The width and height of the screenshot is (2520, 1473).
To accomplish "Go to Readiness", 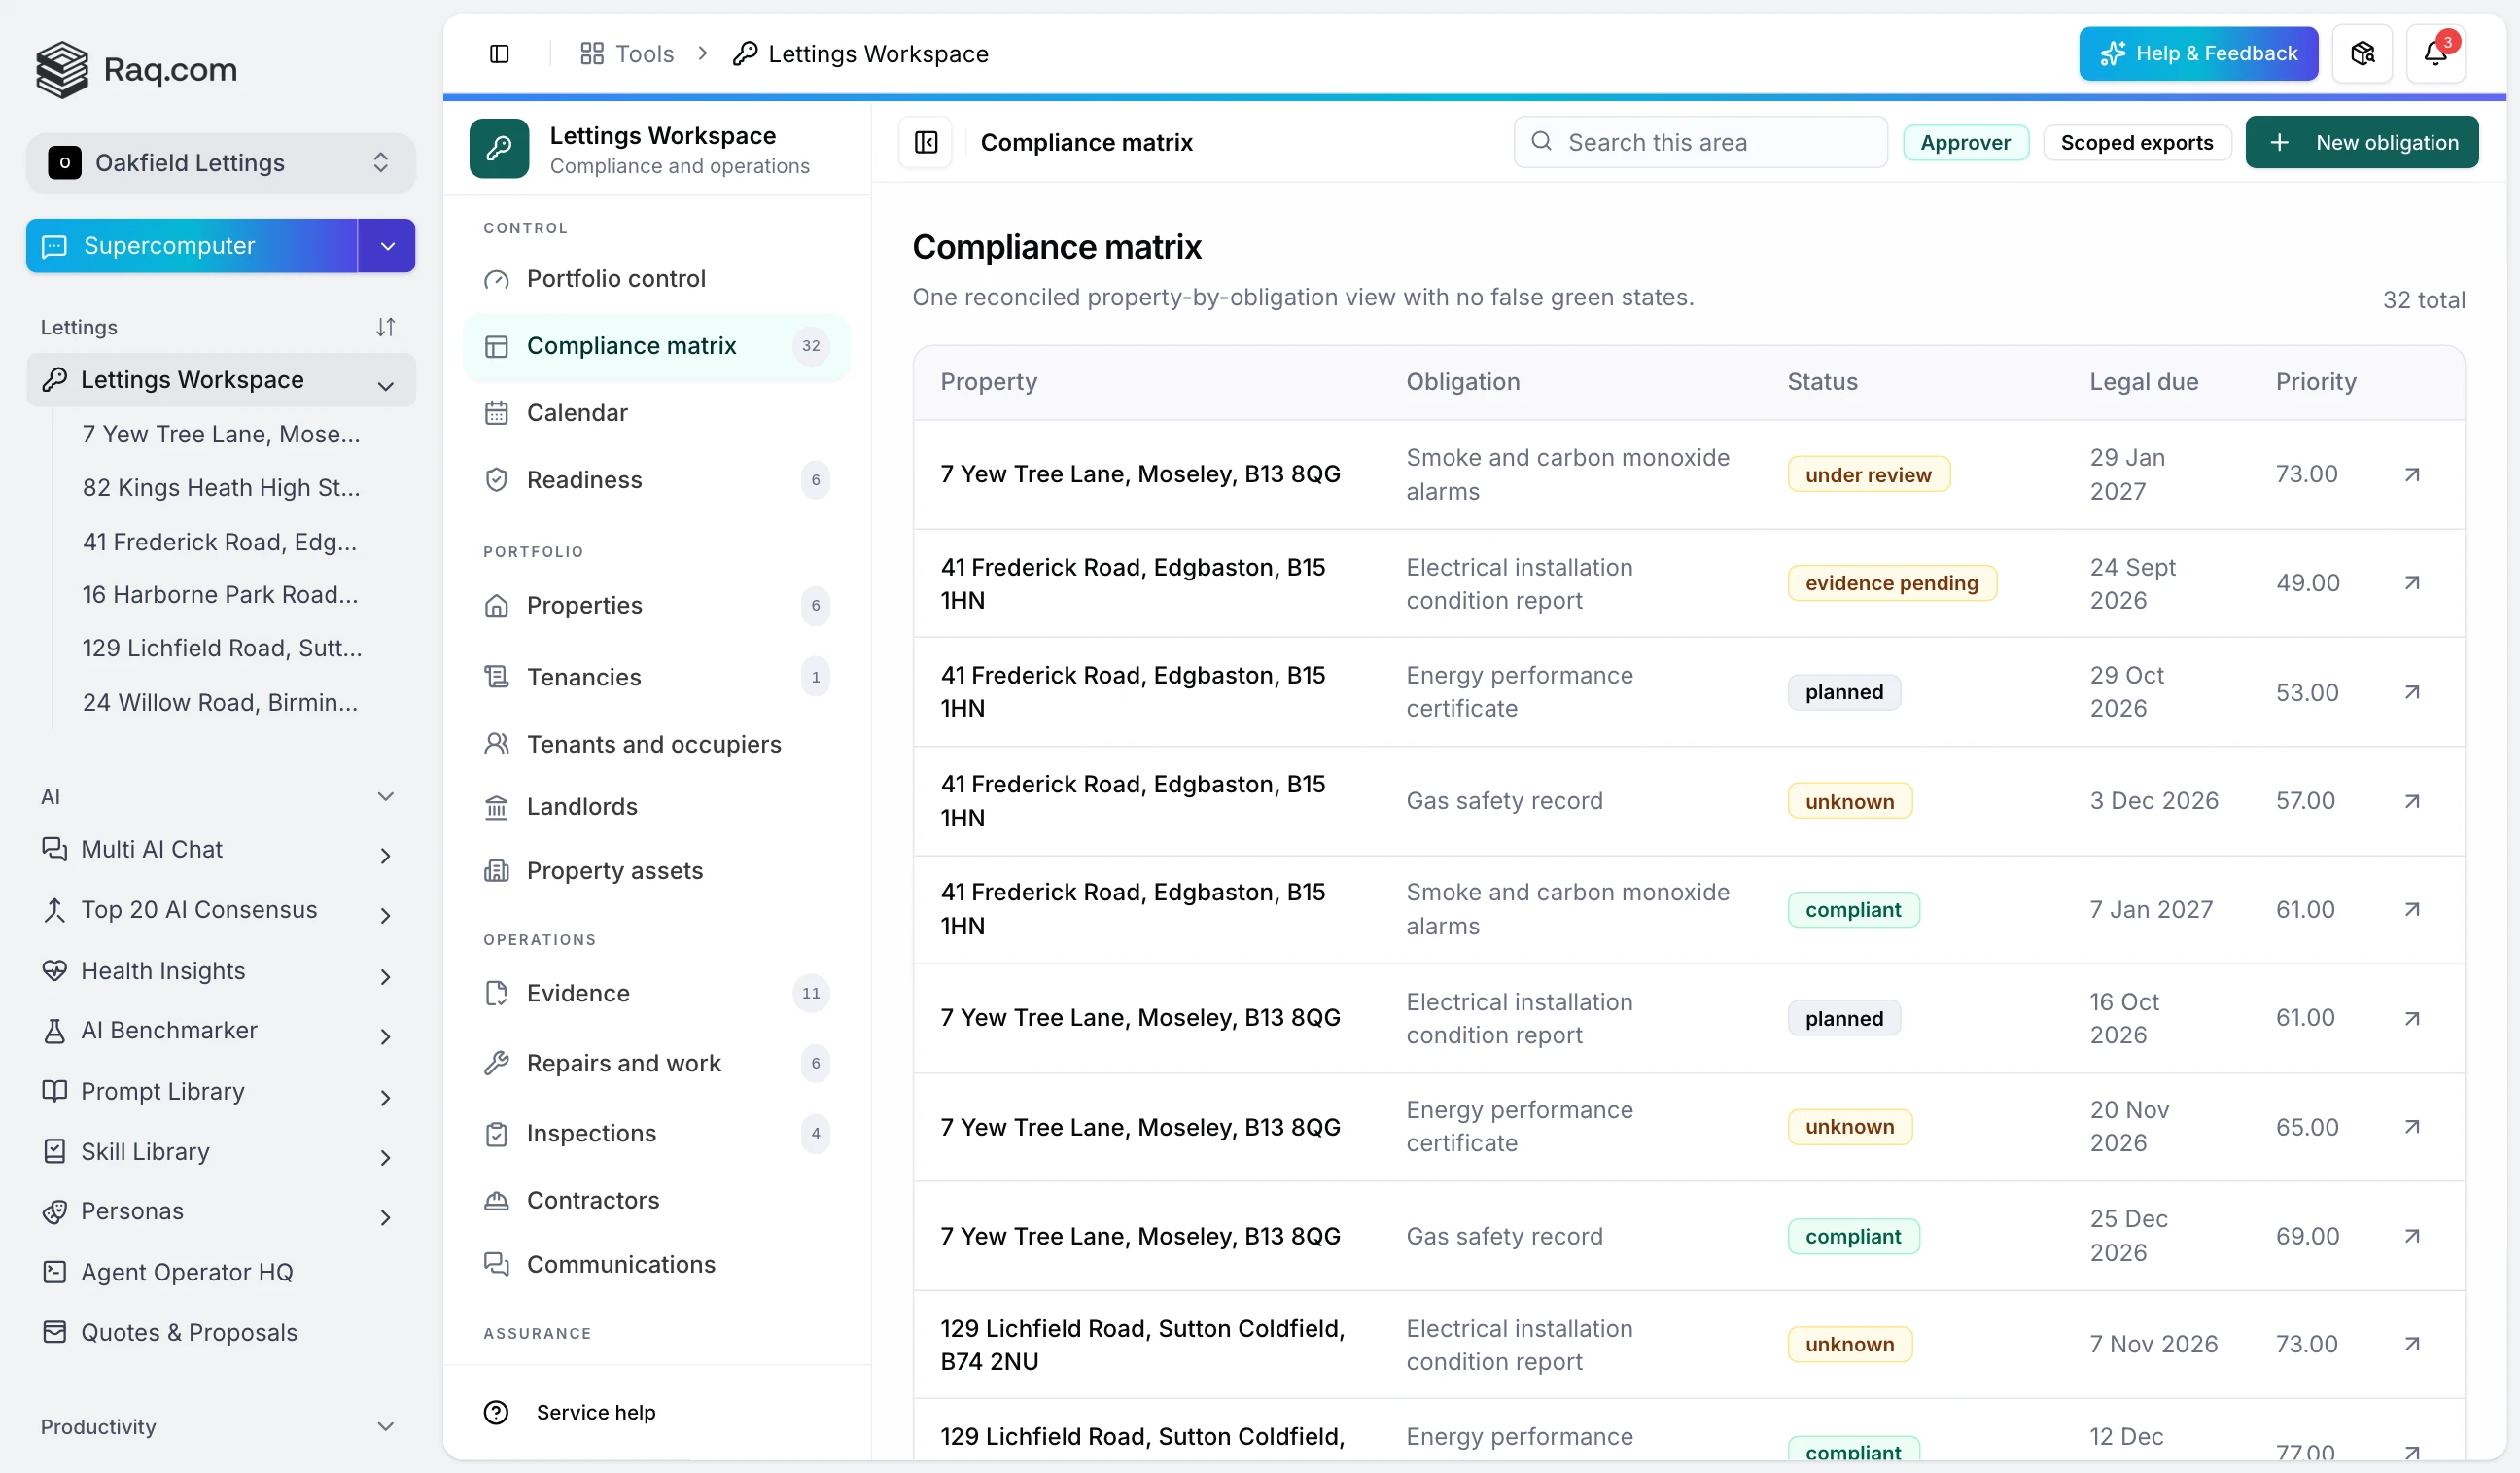I will tap(657, 480).
